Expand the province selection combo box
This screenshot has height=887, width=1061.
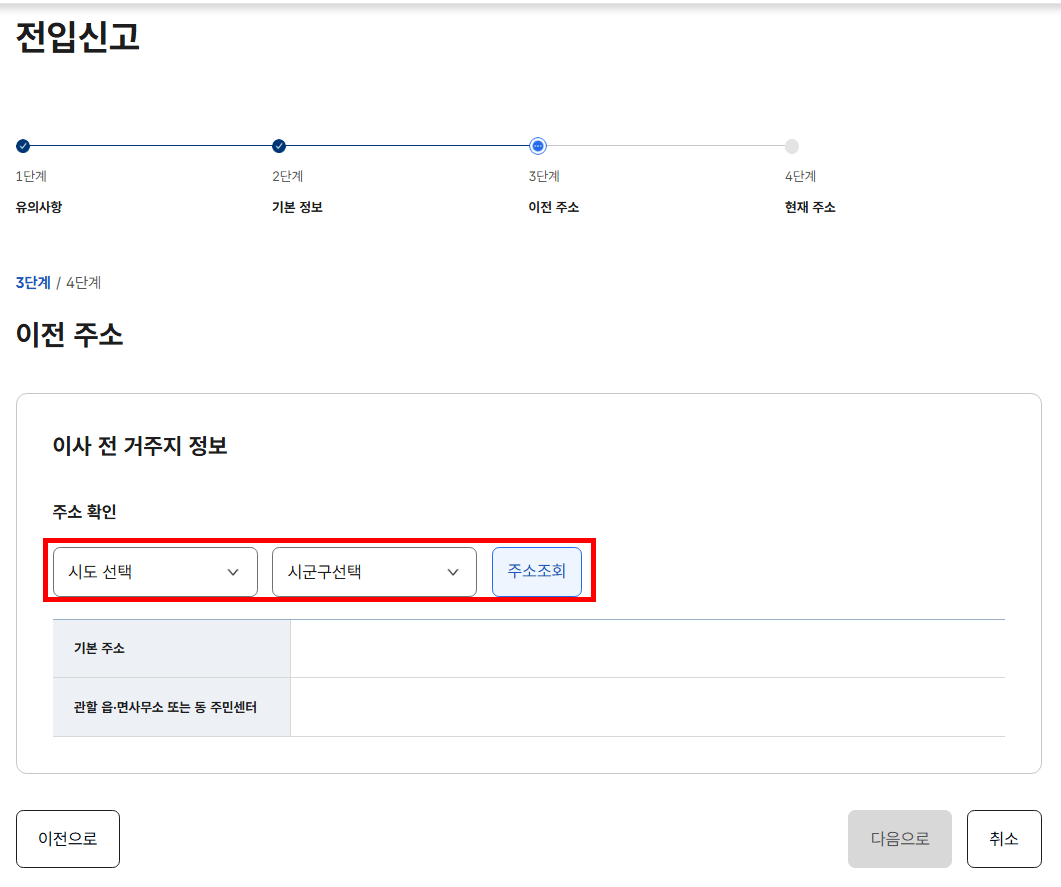154,571
